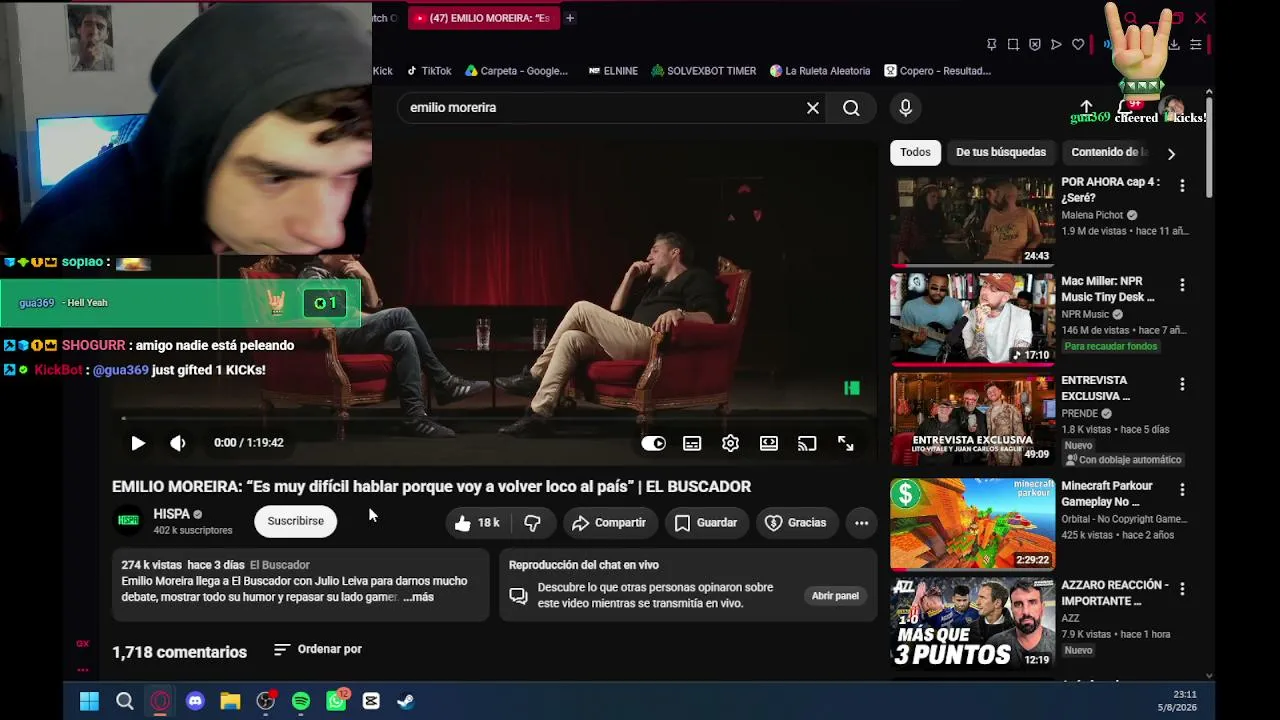Open La Ruleta Aleatoria bookmark
Viewport: 1280px width, 720px height.
point(820,71)
